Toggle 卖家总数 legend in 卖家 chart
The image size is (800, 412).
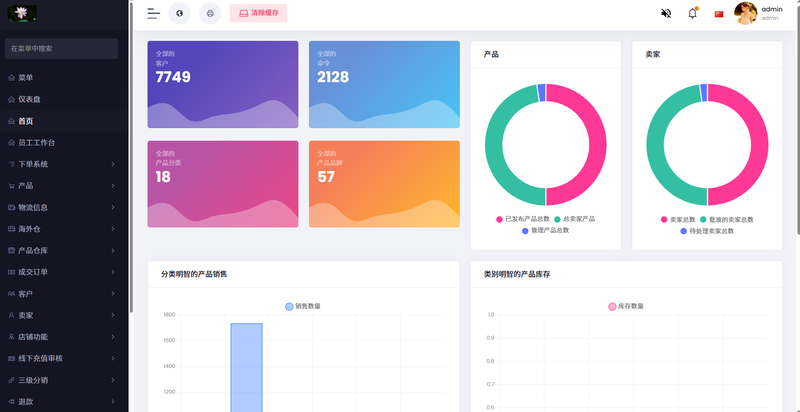pos(678,219)
